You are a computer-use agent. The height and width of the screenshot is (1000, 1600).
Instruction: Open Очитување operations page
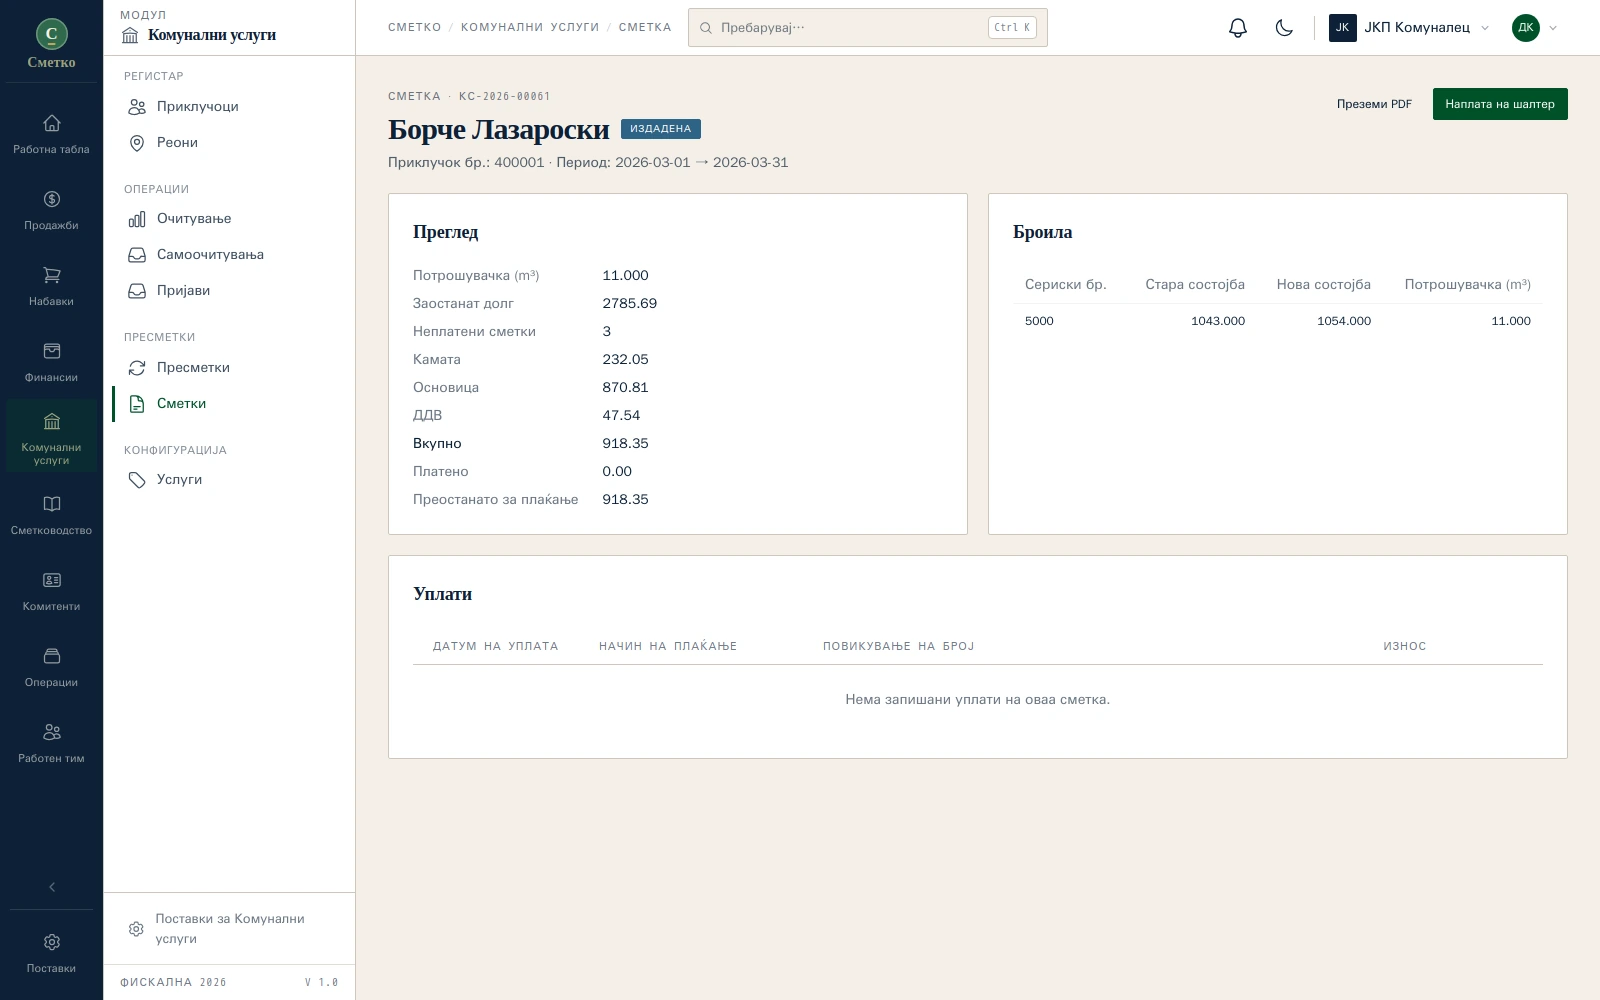pos(230,218)
